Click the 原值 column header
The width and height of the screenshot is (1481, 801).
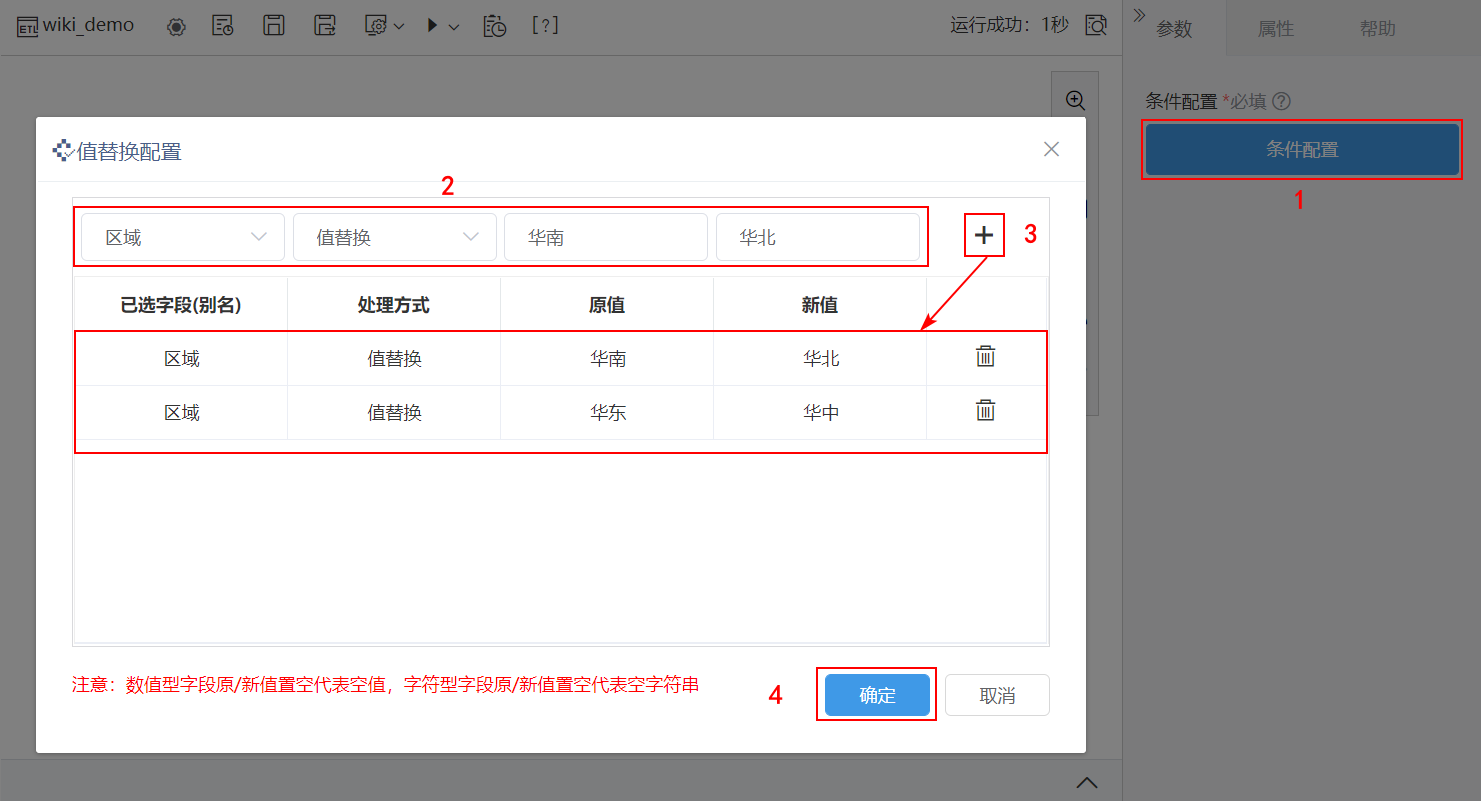coord(607,305)
